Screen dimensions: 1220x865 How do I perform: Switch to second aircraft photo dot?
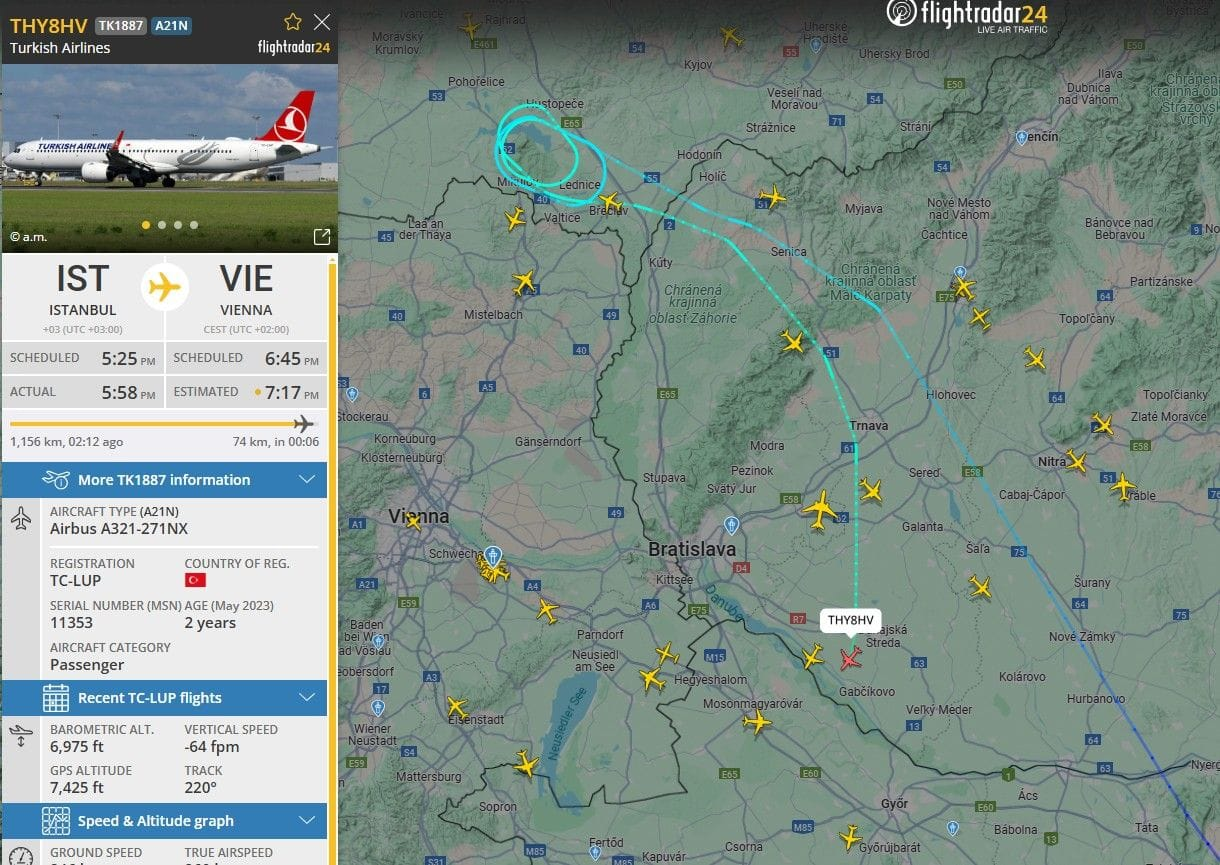[x=162, y=225]
